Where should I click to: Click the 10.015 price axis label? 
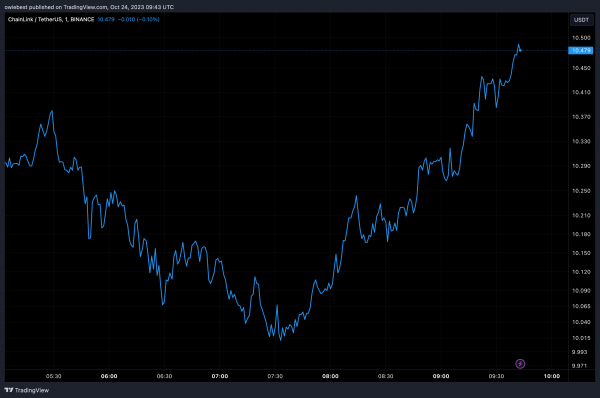tap(581, 338)
